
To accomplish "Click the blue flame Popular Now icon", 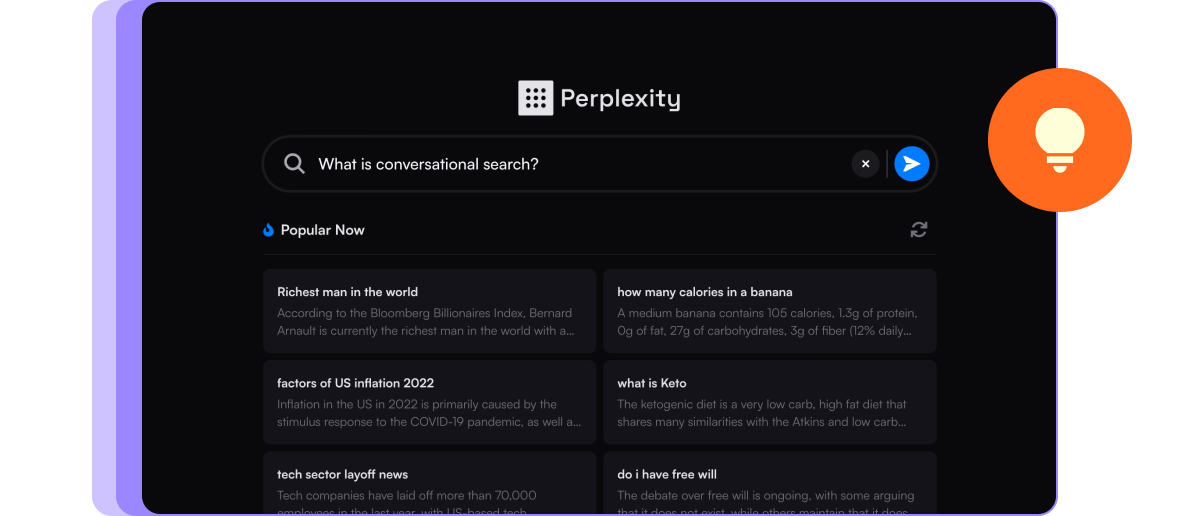I will 268,230.
